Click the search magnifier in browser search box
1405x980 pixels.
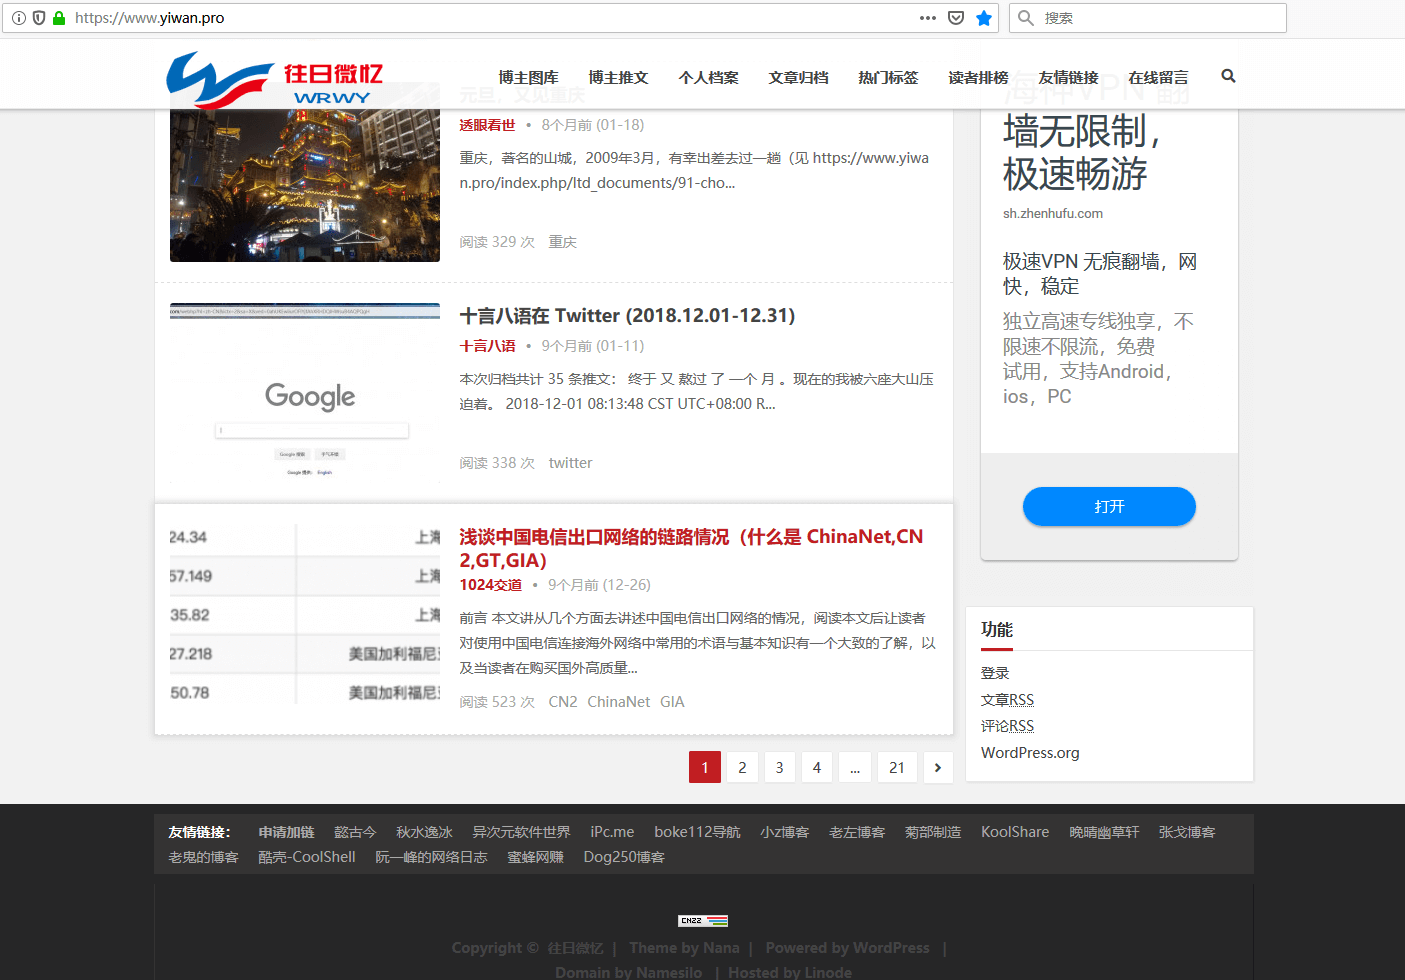(x=1025, y=18)
